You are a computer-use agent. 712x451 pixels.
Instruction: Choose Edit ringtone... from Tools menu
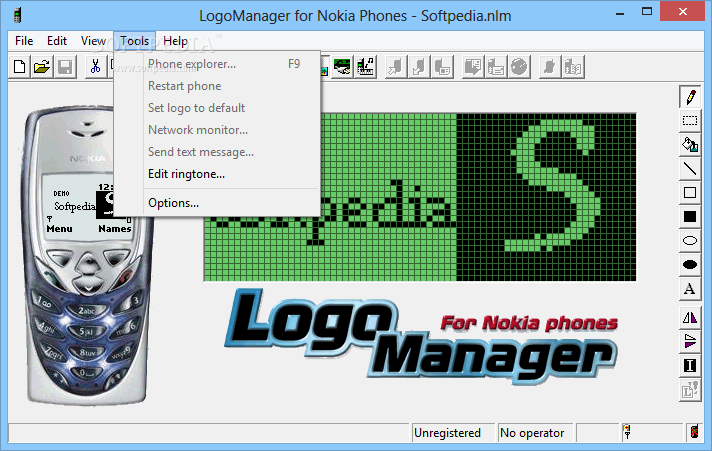tap(217, 174)
